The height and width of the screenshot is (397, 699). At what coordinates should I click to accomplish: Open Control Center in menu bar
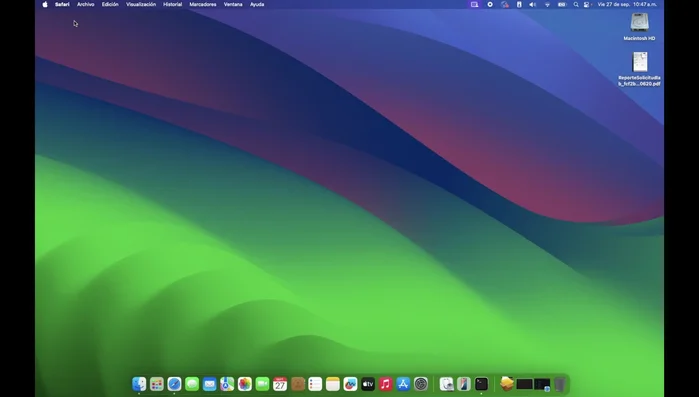point(587,4)
